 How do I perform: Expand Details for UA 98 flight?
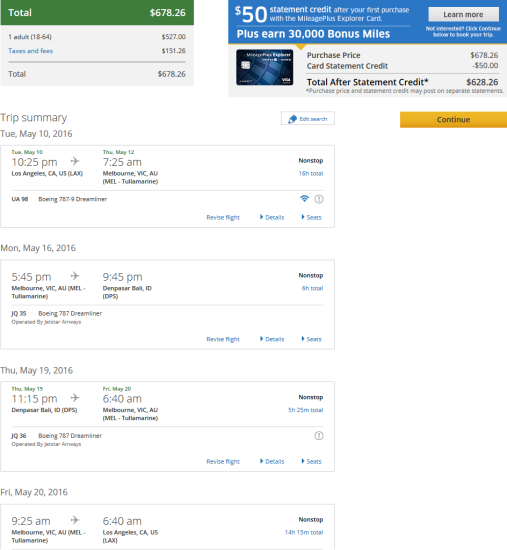pos(272,217)
